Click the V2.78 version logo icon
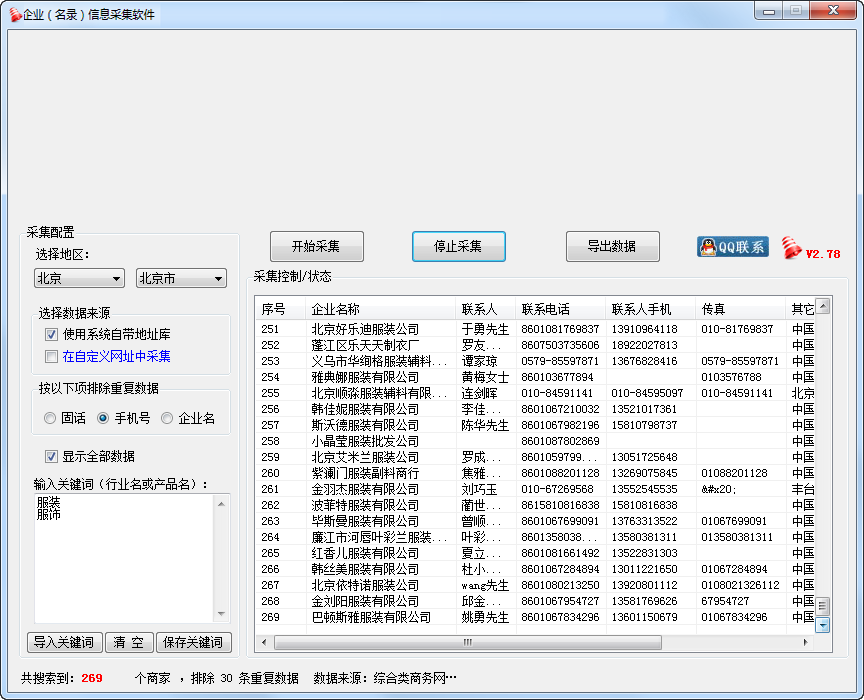Image resolution: width=864 pixels, height=700 pixels. click(x=811, y=248)
